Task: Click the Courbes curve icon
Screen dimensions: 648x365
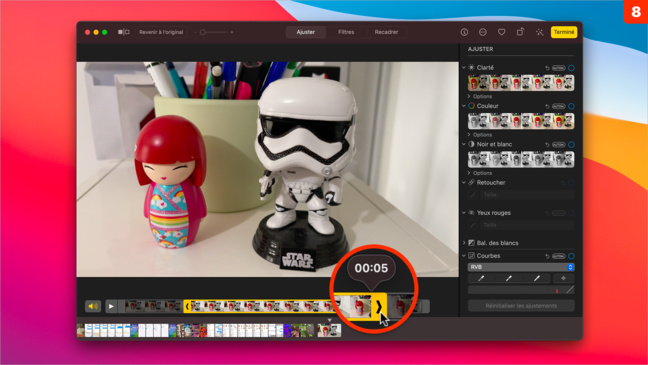Action: [472, 256]
